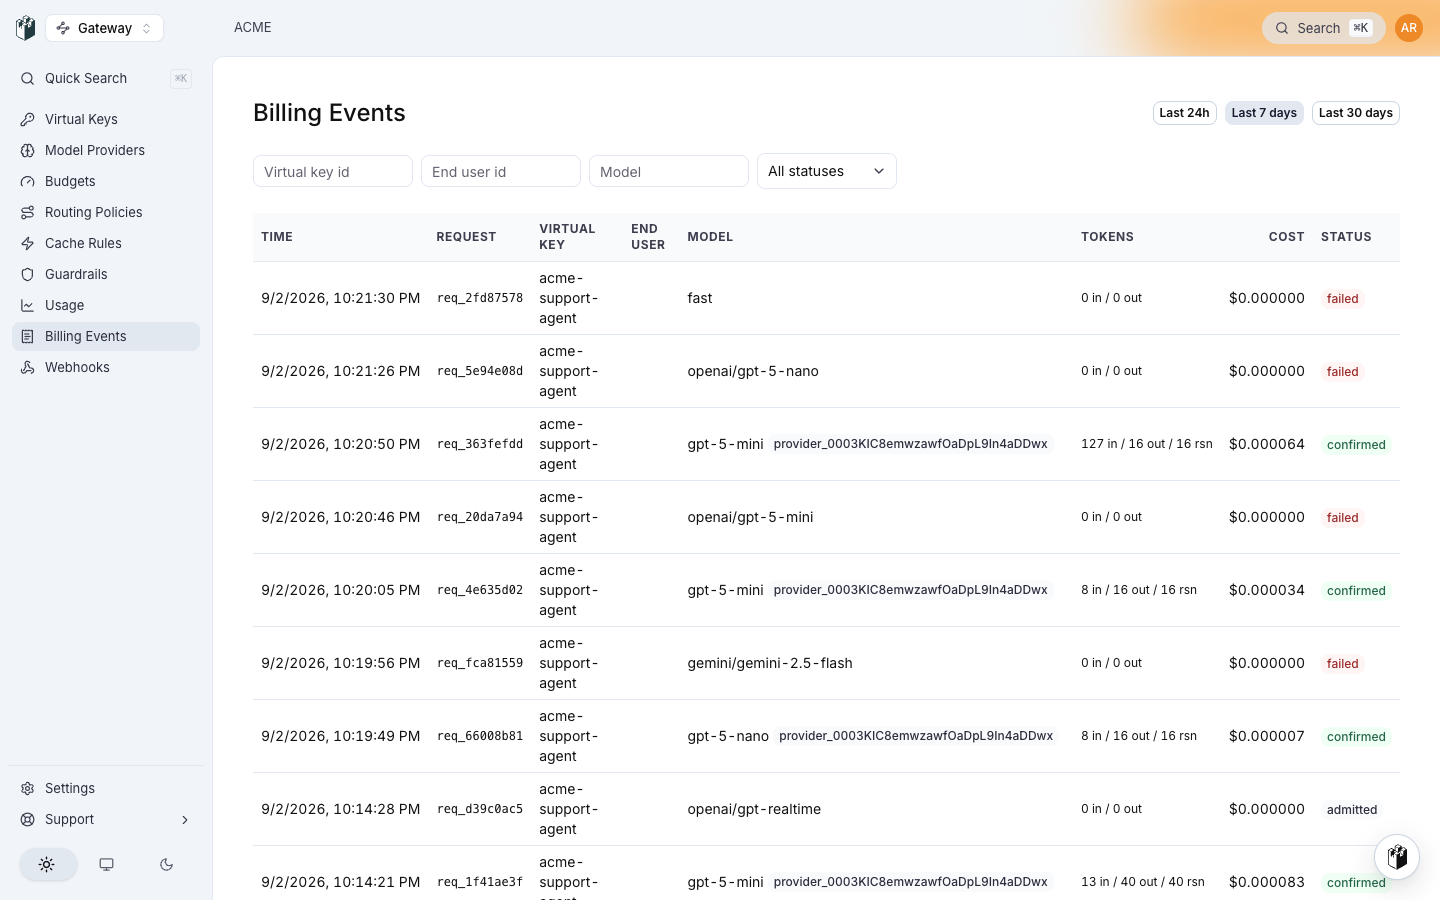Image resolution: width=1440 pixels, height=900 pixels.
Task: Click the Usage chart icon
Action: point(28,305)
